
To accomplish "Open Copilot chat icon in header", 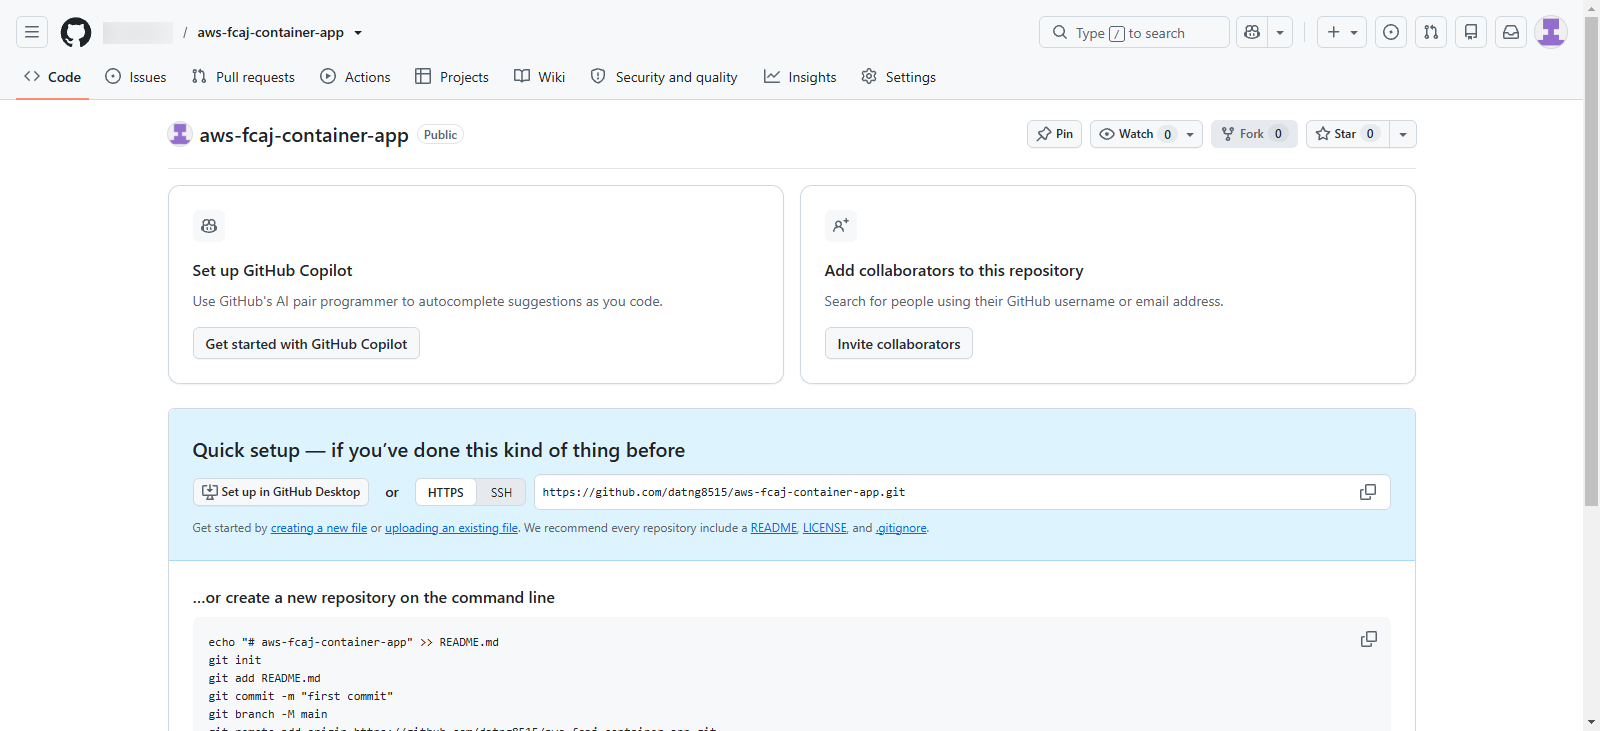I will point(1252,32).
